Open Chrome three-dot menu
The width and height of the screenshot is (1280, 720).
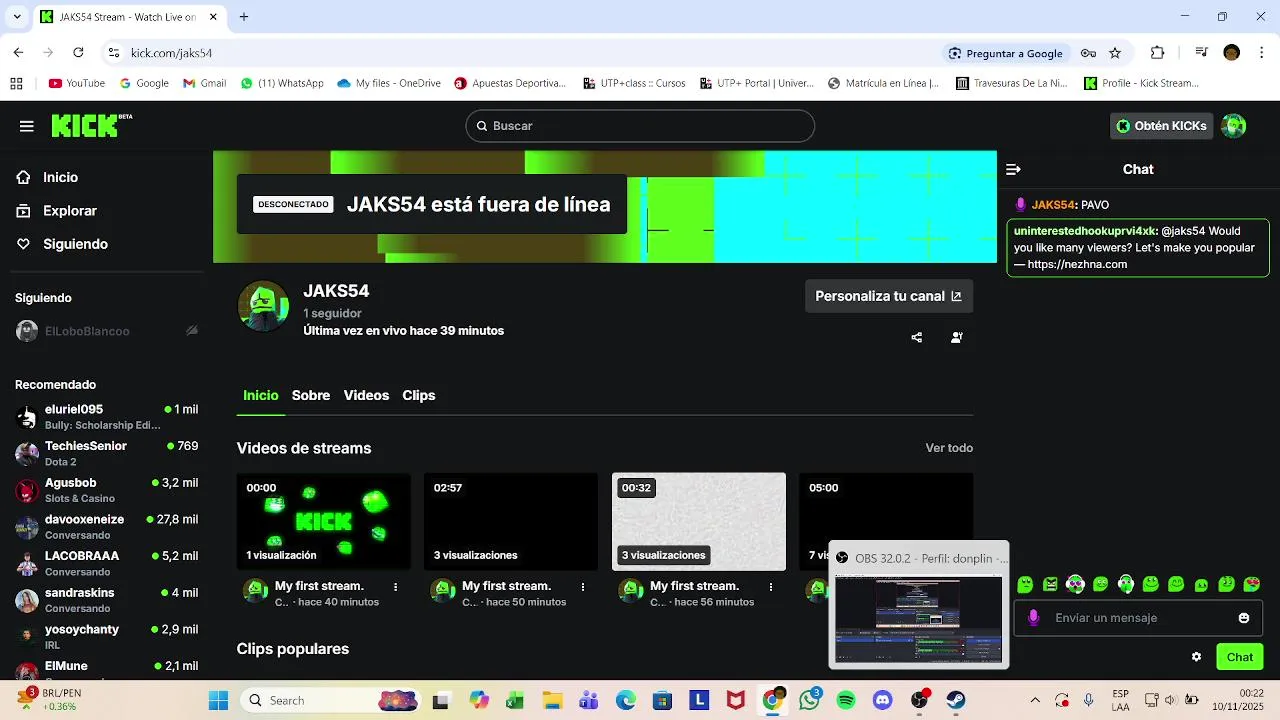tap(1262, 53)
